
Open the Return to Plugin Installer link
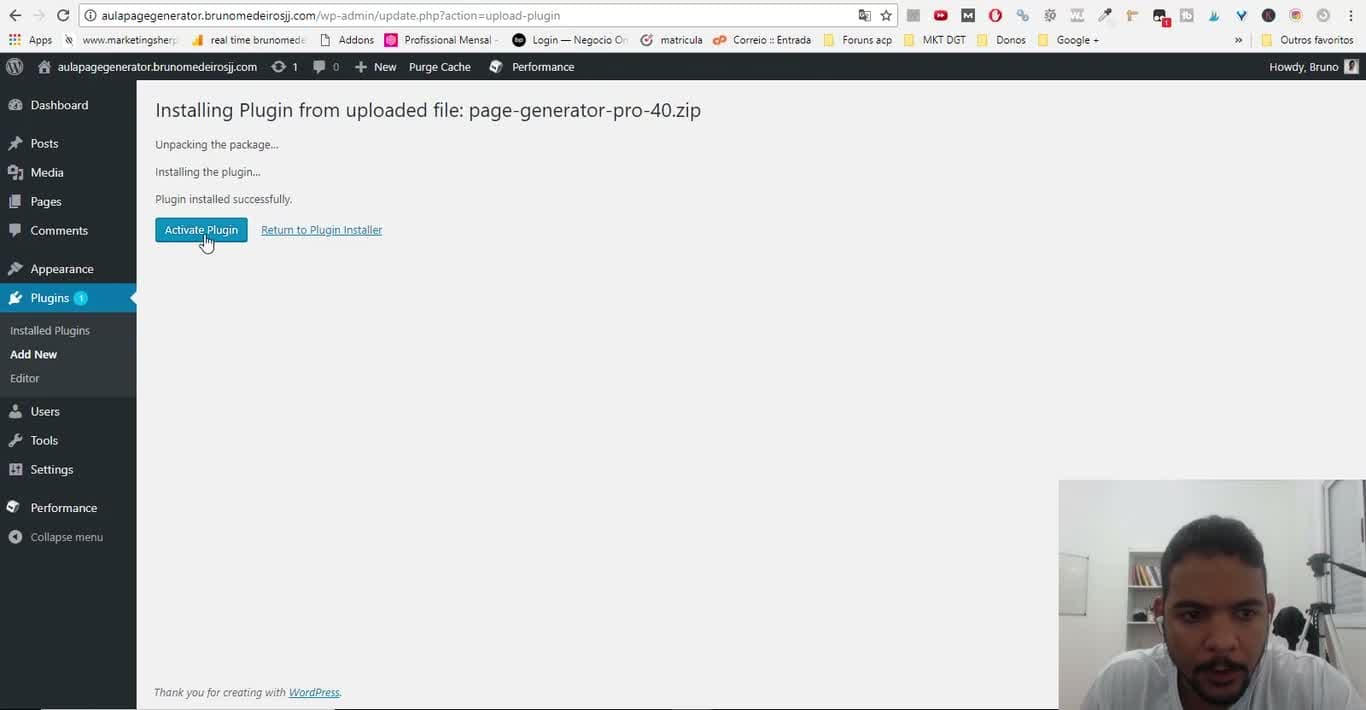pos(321,230)
